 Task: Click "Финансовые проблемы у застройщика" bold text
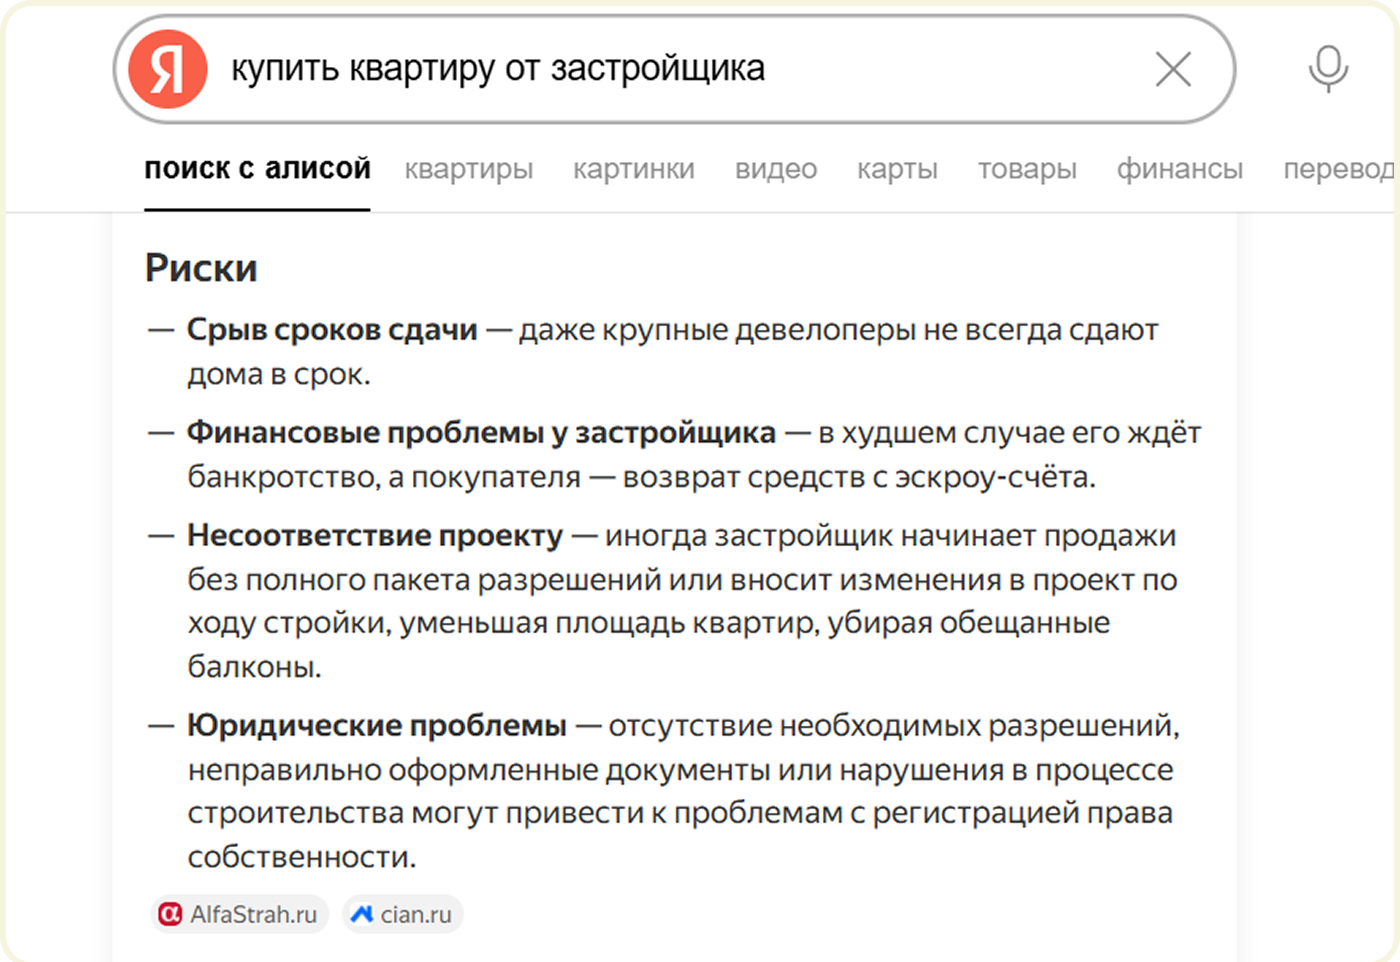tap(481, 432)
